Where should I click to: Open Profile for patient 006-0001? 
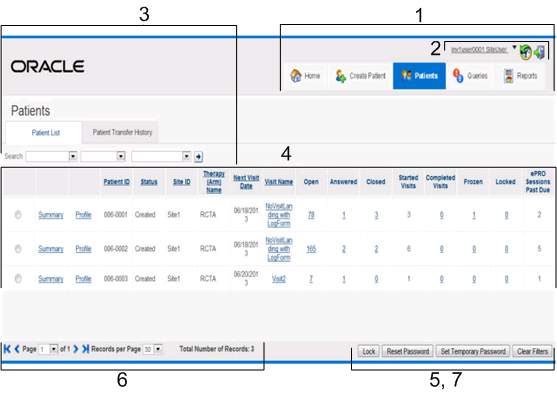click(x=83, y=215)
